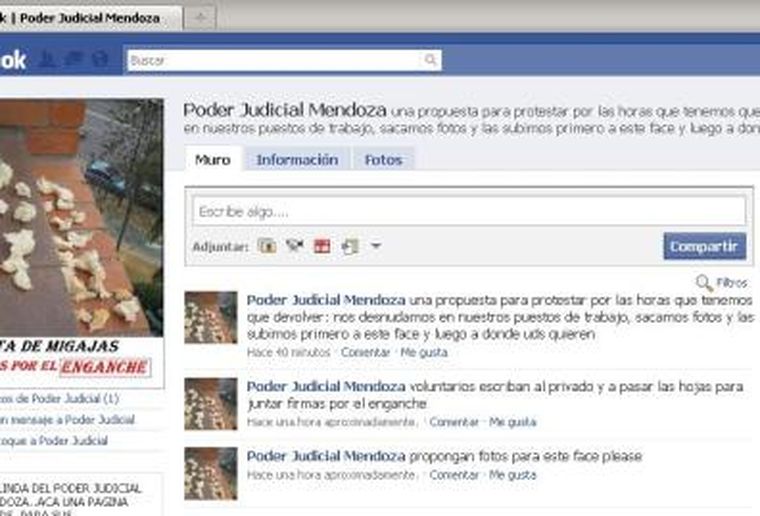Open the Filtros magnifier on the wall
760x516 pixels.
click(x=704, y=282)
